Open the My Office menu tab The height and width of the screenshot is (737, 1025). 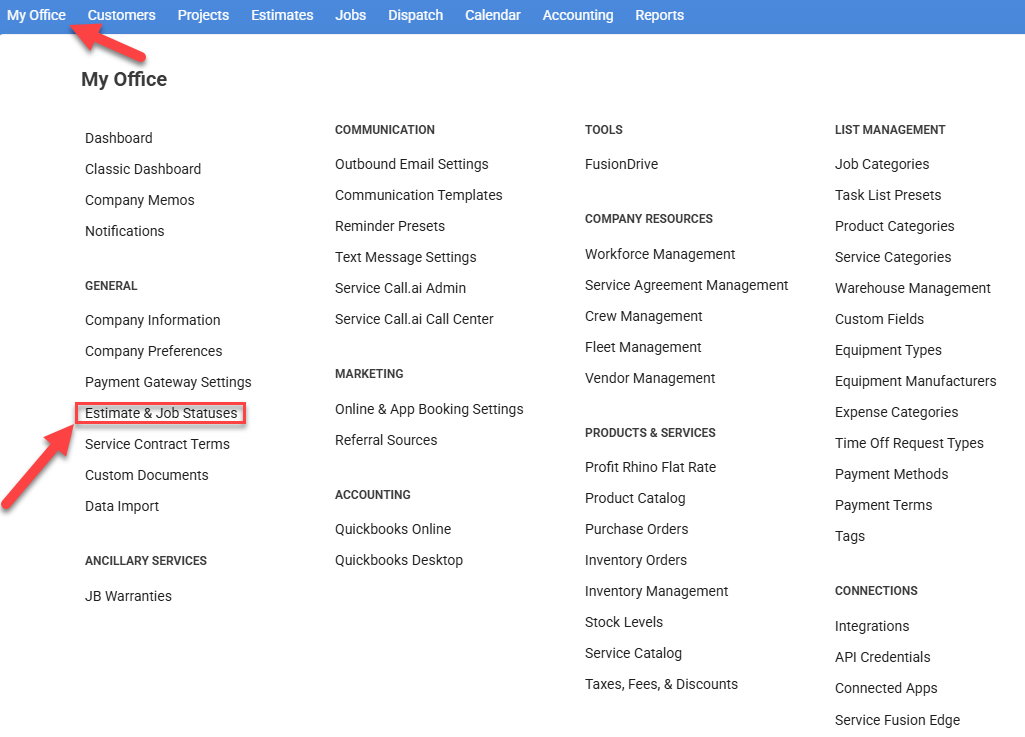[x=37, y=15]
